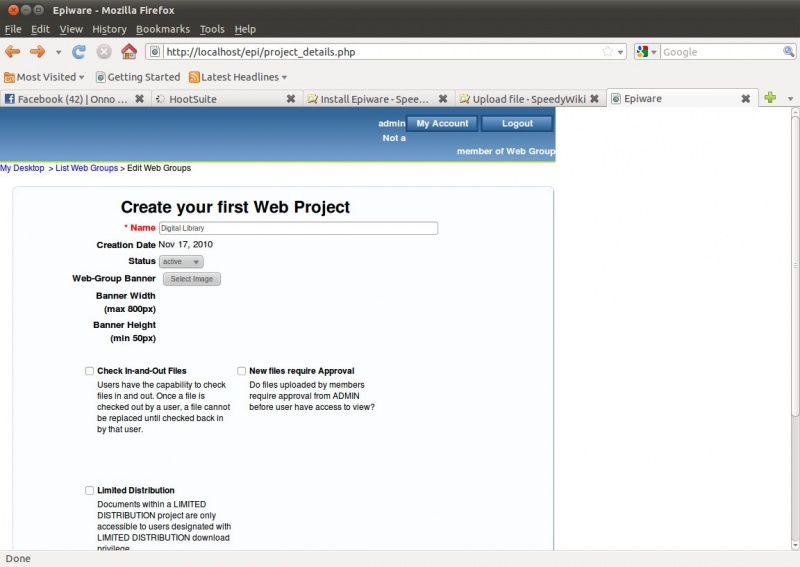800x567 pixels.
Task: Reload the page with the refresh icon
Action: click(79, 52)
